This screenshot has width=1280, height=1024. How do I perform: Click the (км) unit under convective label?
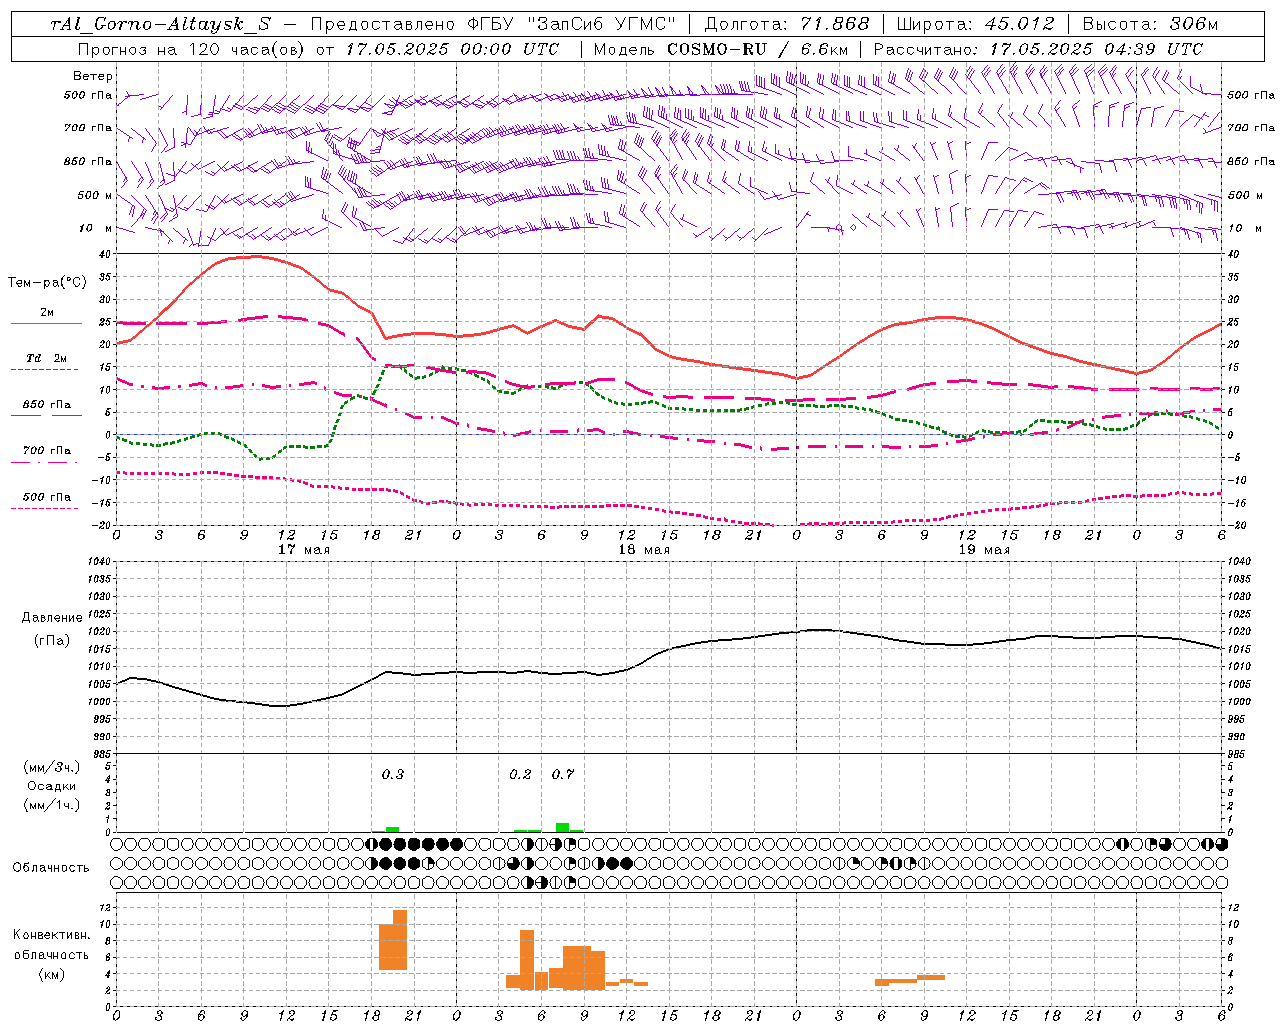52,974
